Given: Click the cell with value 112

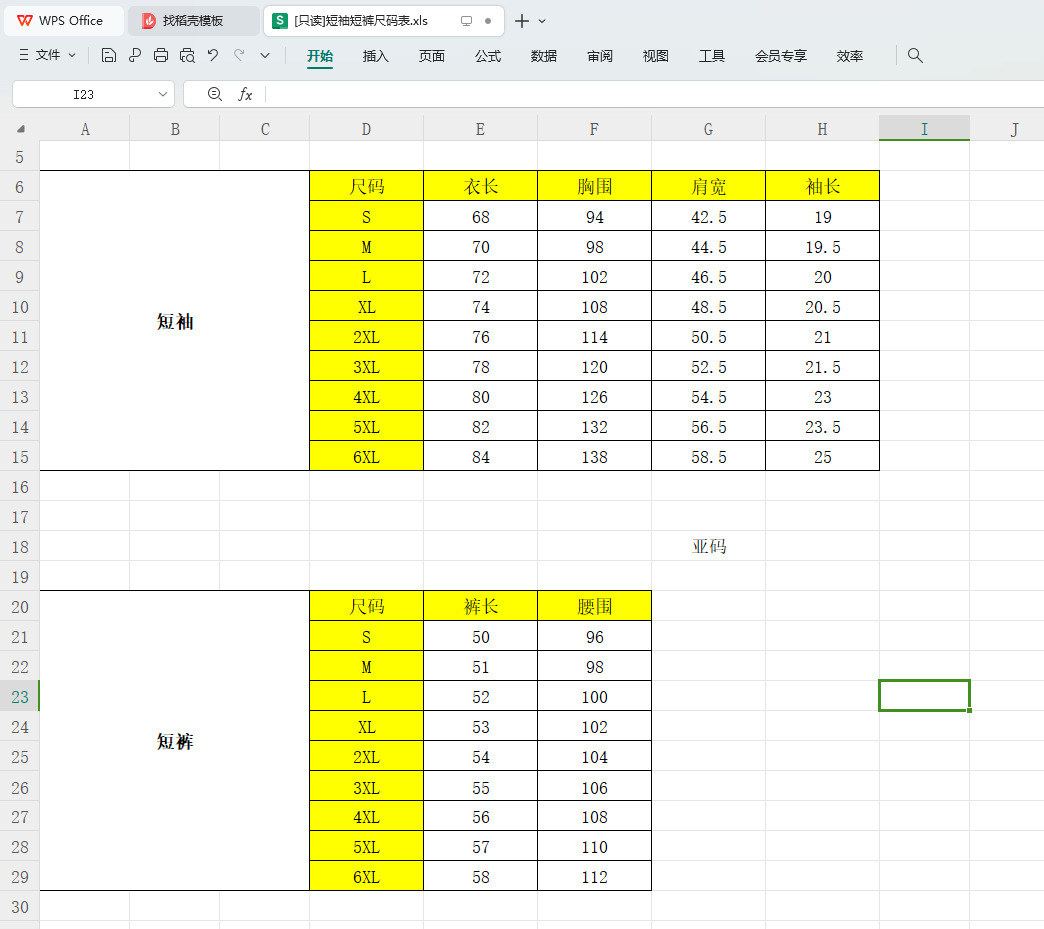Looking at the screenshot, I should pyautogui.click(x=595, y=876).
